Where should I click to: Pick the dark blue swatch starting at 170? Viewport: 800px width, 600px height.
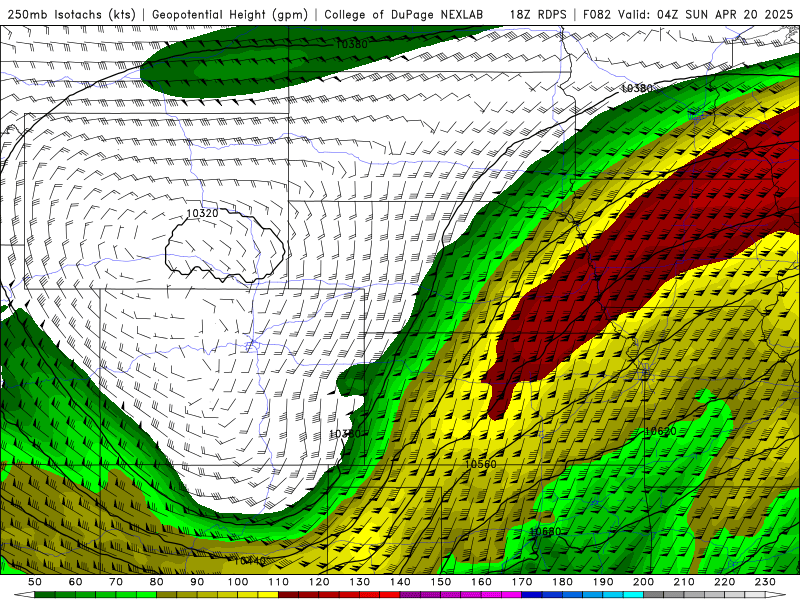(x=532, y=595)
